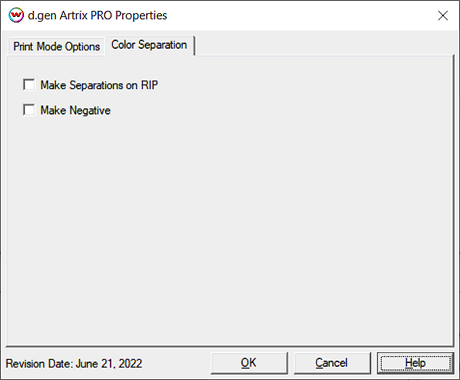Focus the dotted-outline Help button
Screen dimensions: 460x380
[415, 363]
